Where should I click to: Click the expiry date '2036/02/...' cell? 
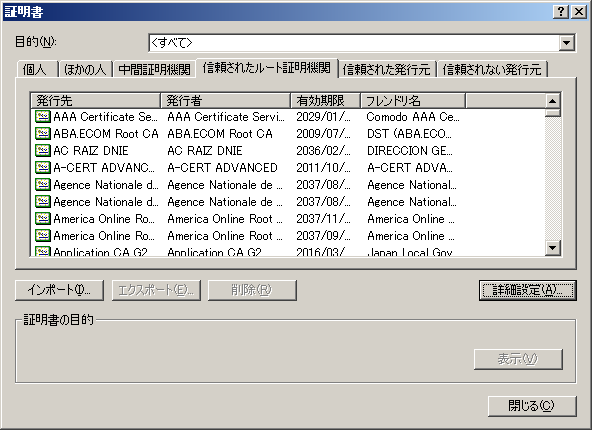pyautogui.click(x=323, y=151)
